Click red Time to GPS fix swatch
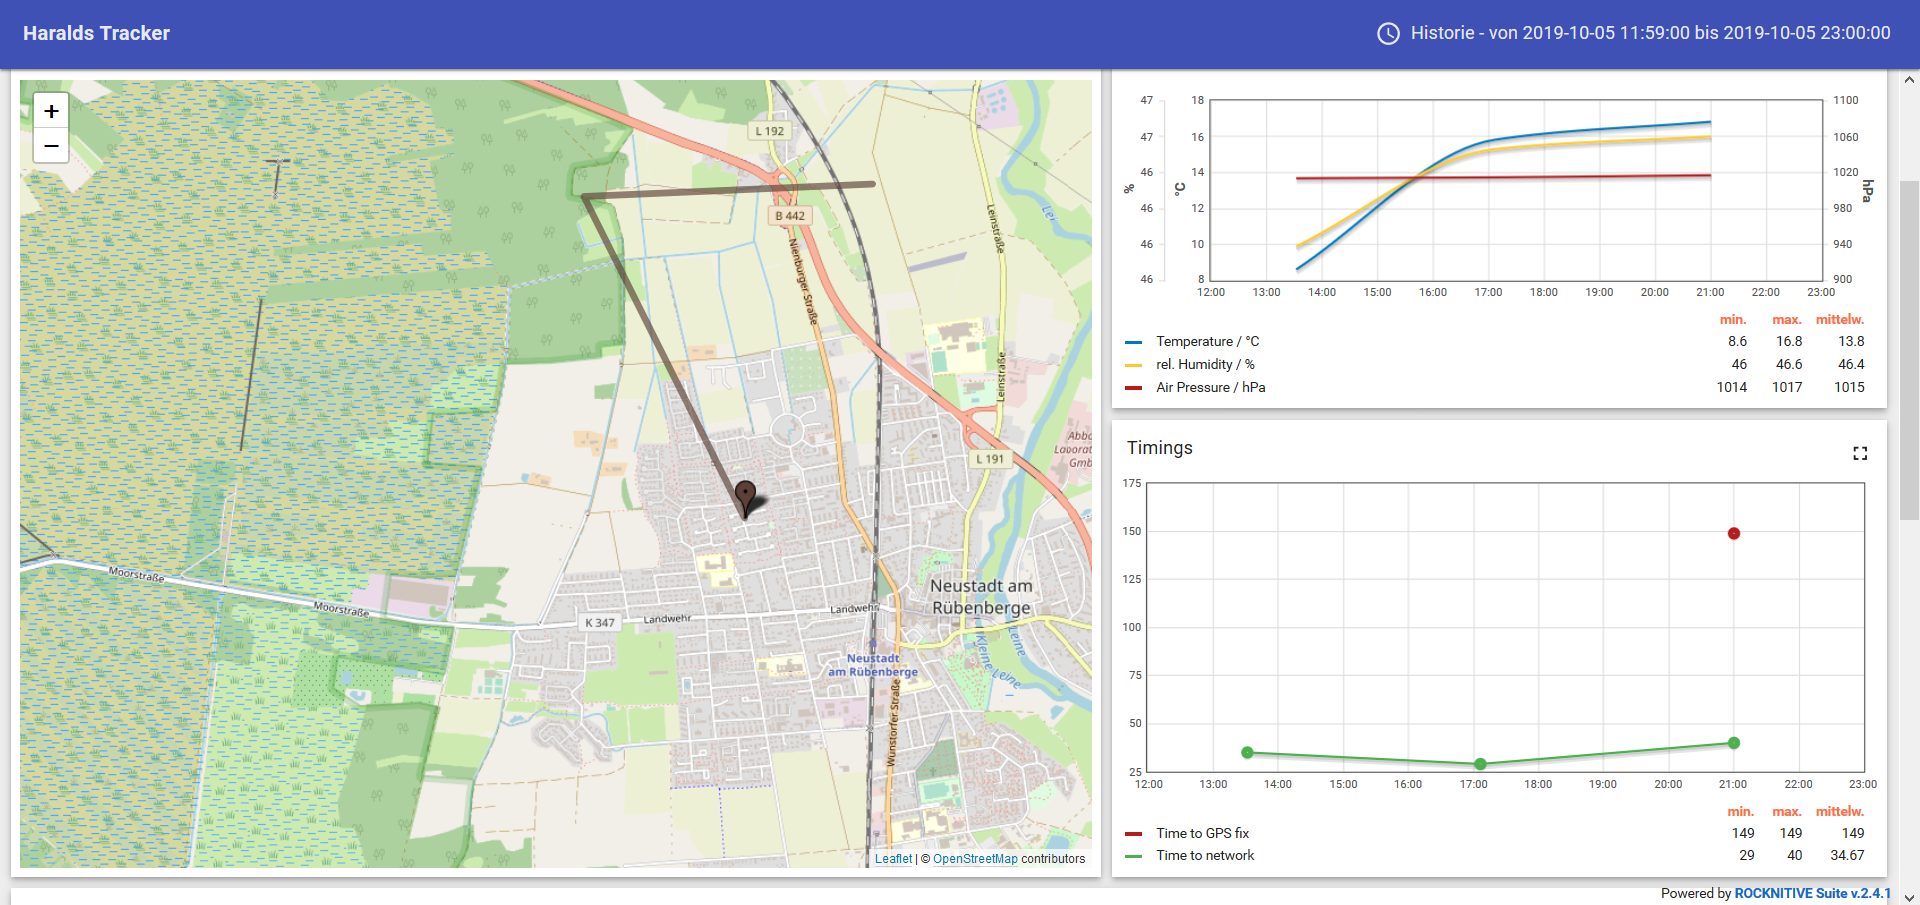 [x=1133, y=834]
